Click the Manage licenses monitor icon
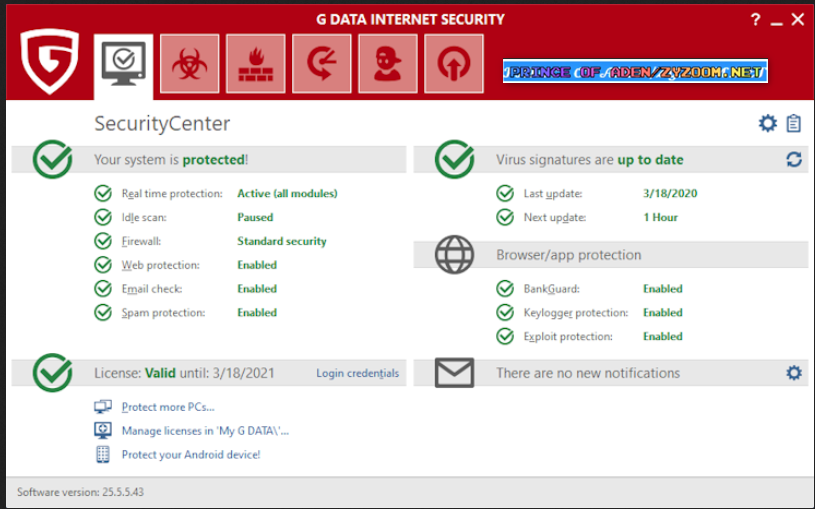Screen dimensions: 815x509 point(103,430)
